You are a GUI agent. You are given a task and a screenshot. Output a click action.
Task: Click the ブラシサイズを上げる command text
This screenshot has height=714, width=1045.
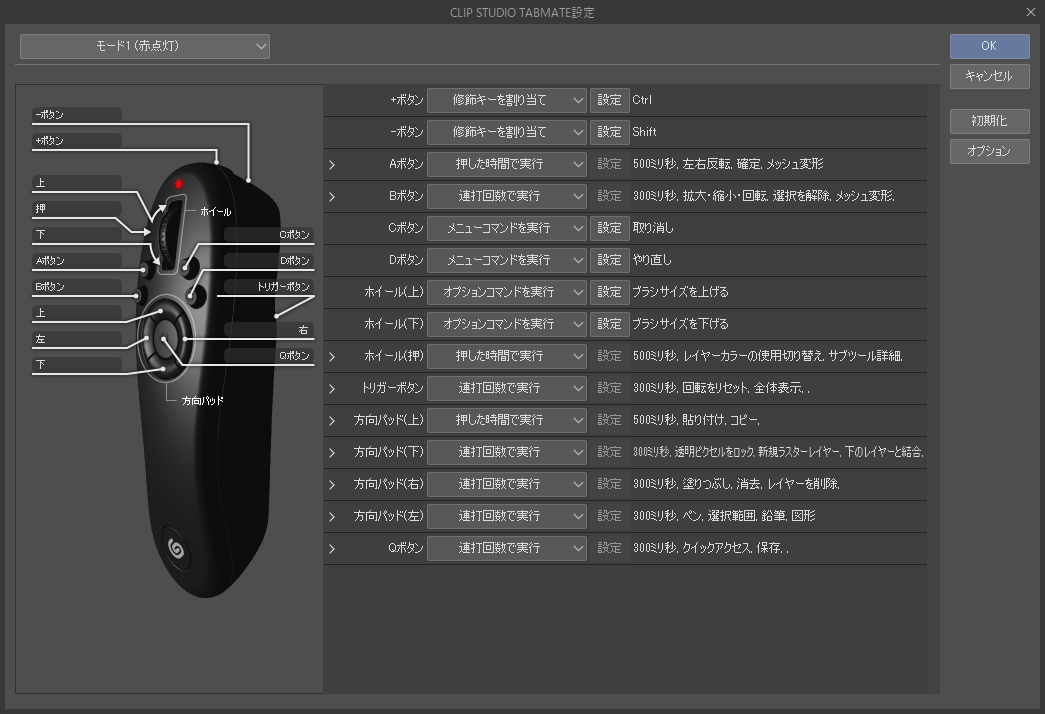tap(680, 292)
